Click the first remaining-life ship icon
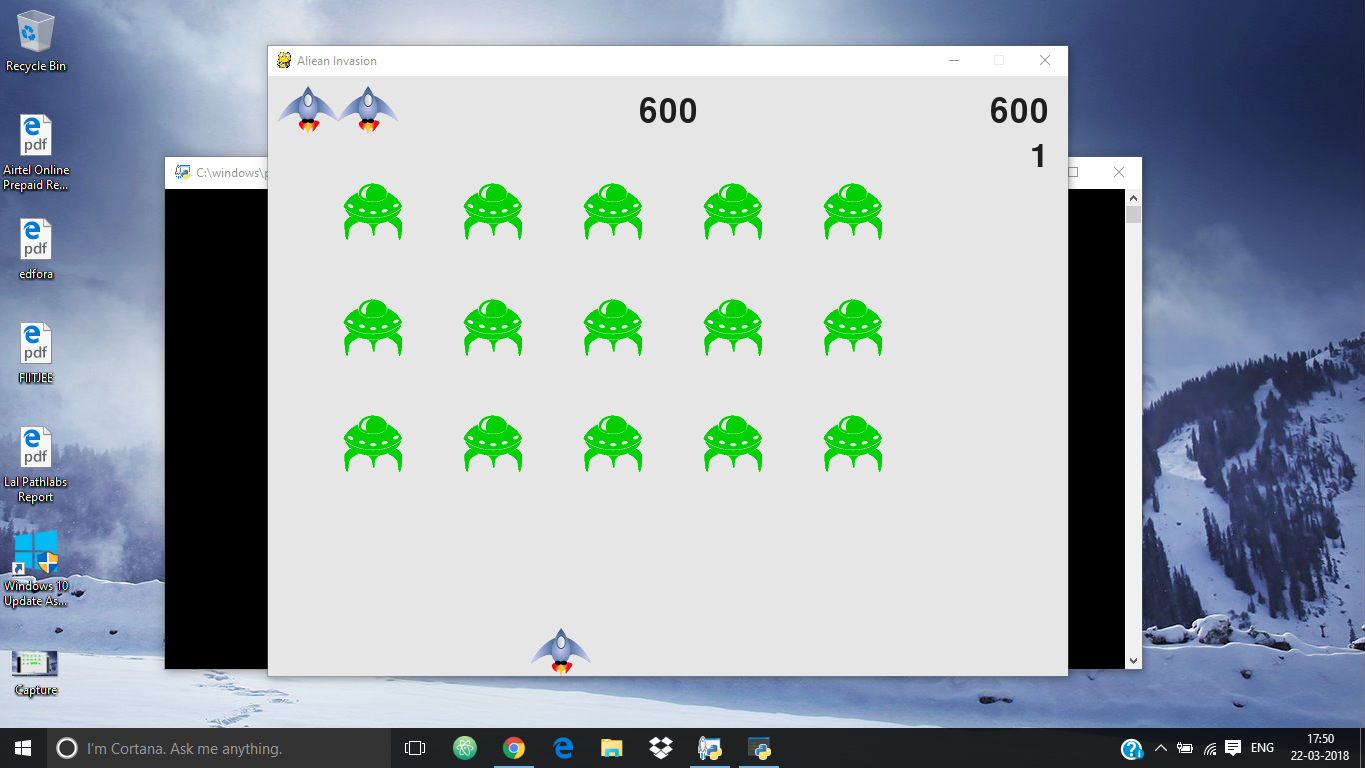This screenshot has width=1365, height=768. pyautogui.click(x=308, y=110)
